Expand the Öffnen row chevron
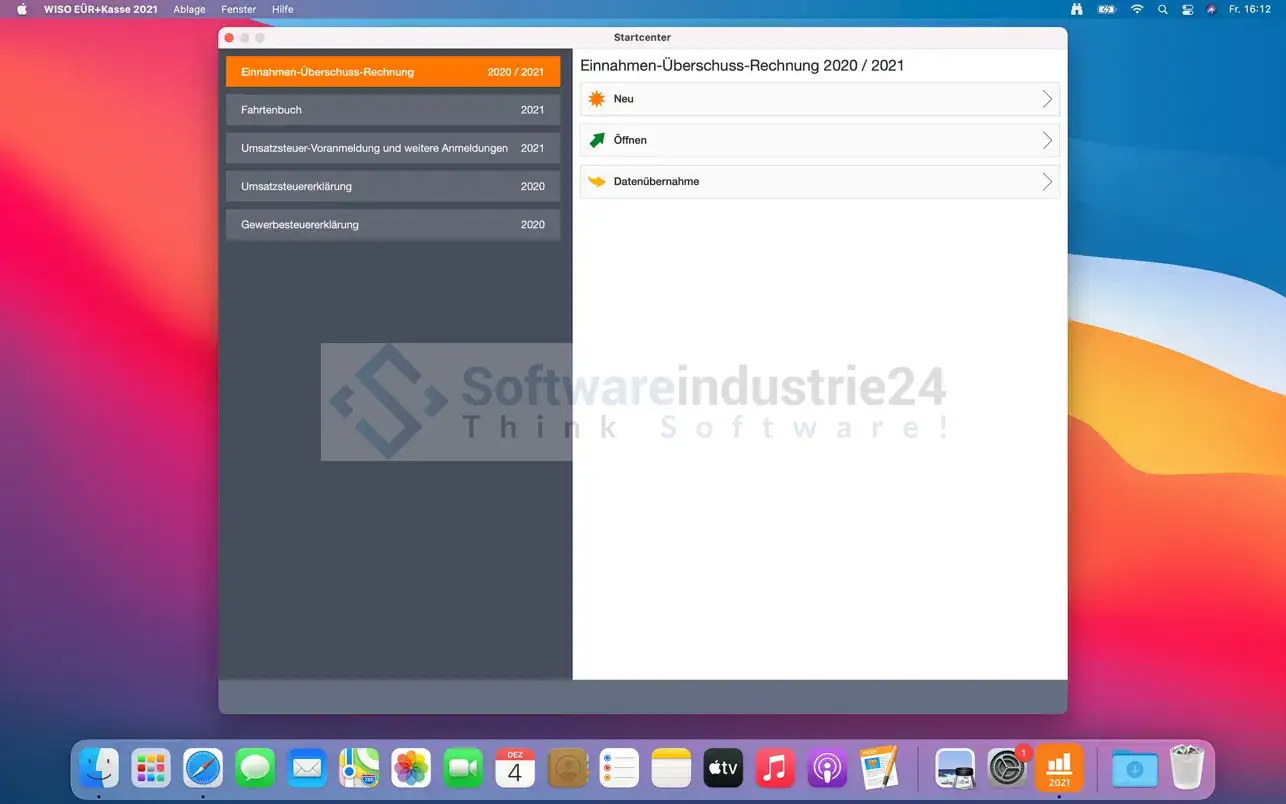Viewport: 1286px width, 804px height. coord(1047,140)
